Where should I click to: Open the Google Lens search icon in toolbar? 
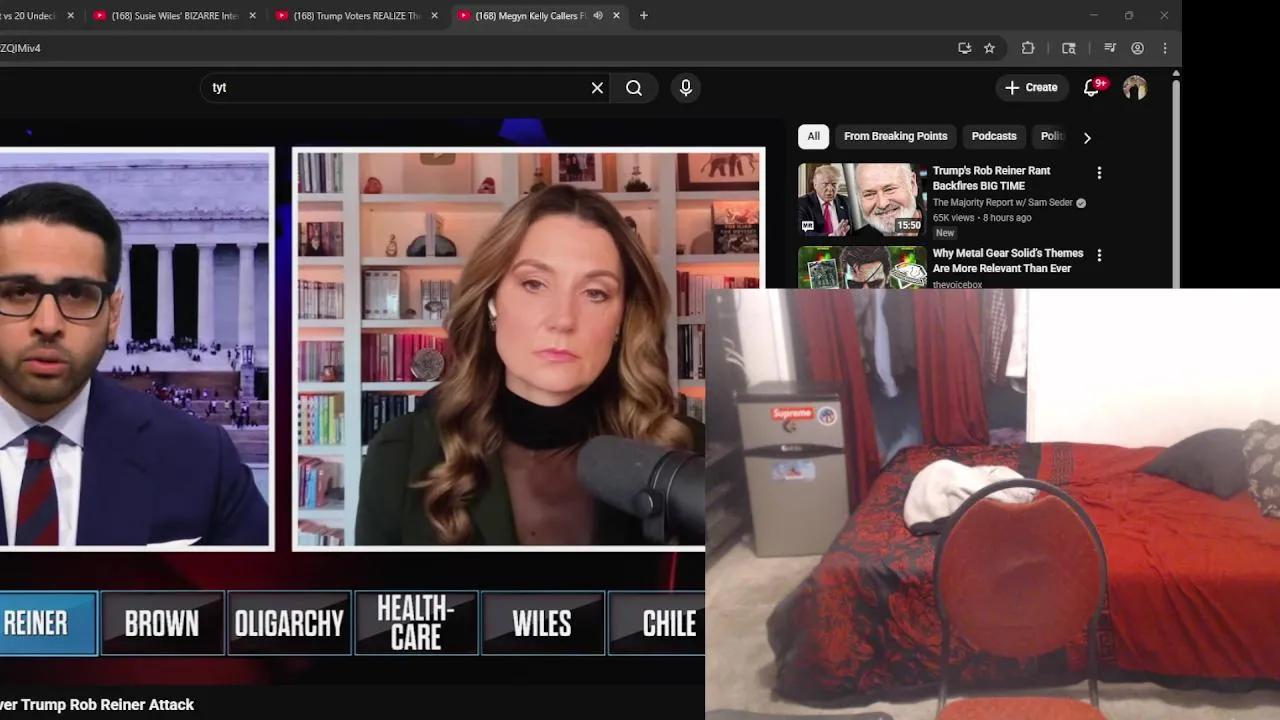[x=1068, y=48]
